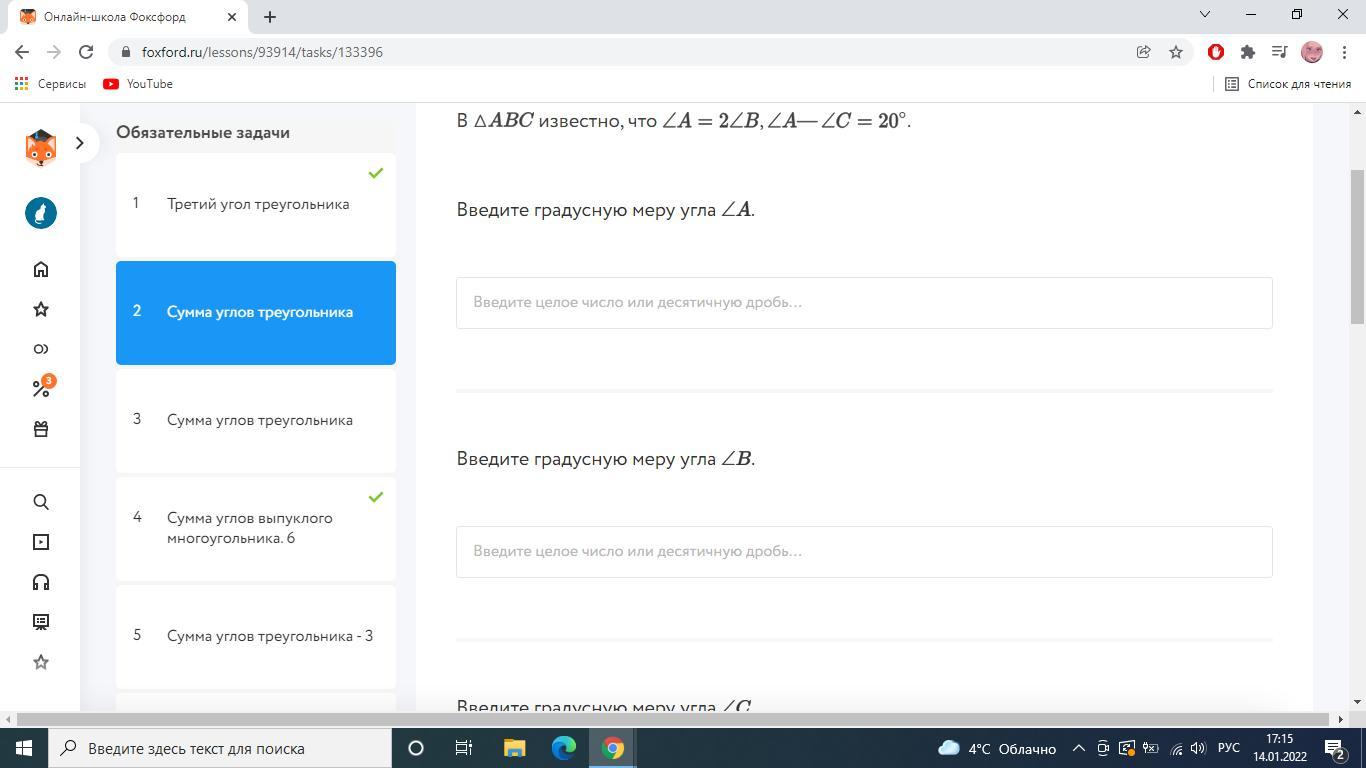Open the extensions puzzle icon

click(x=1248, y=52)
